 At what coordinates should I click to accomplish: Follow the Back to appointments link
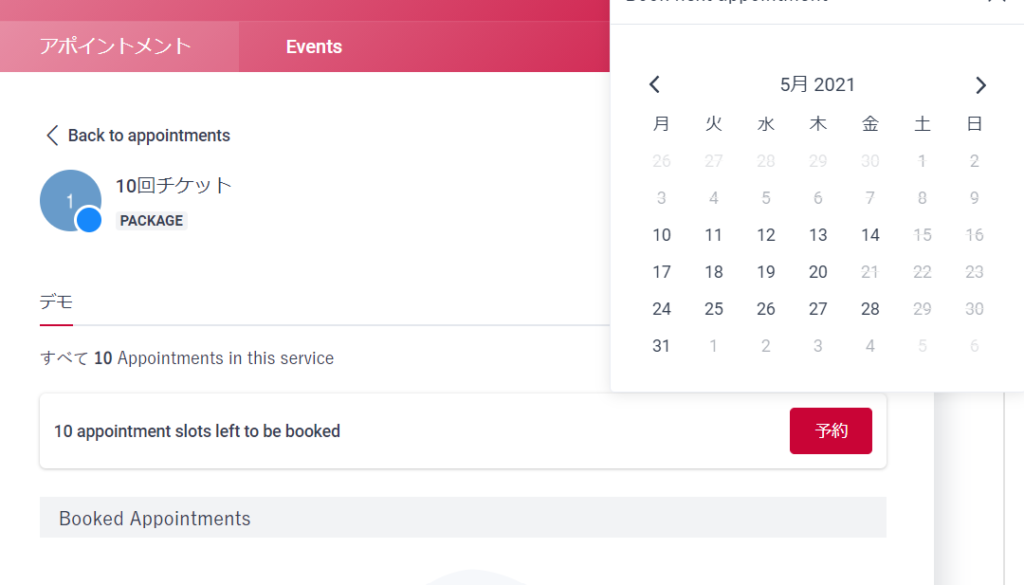(149, 135)
